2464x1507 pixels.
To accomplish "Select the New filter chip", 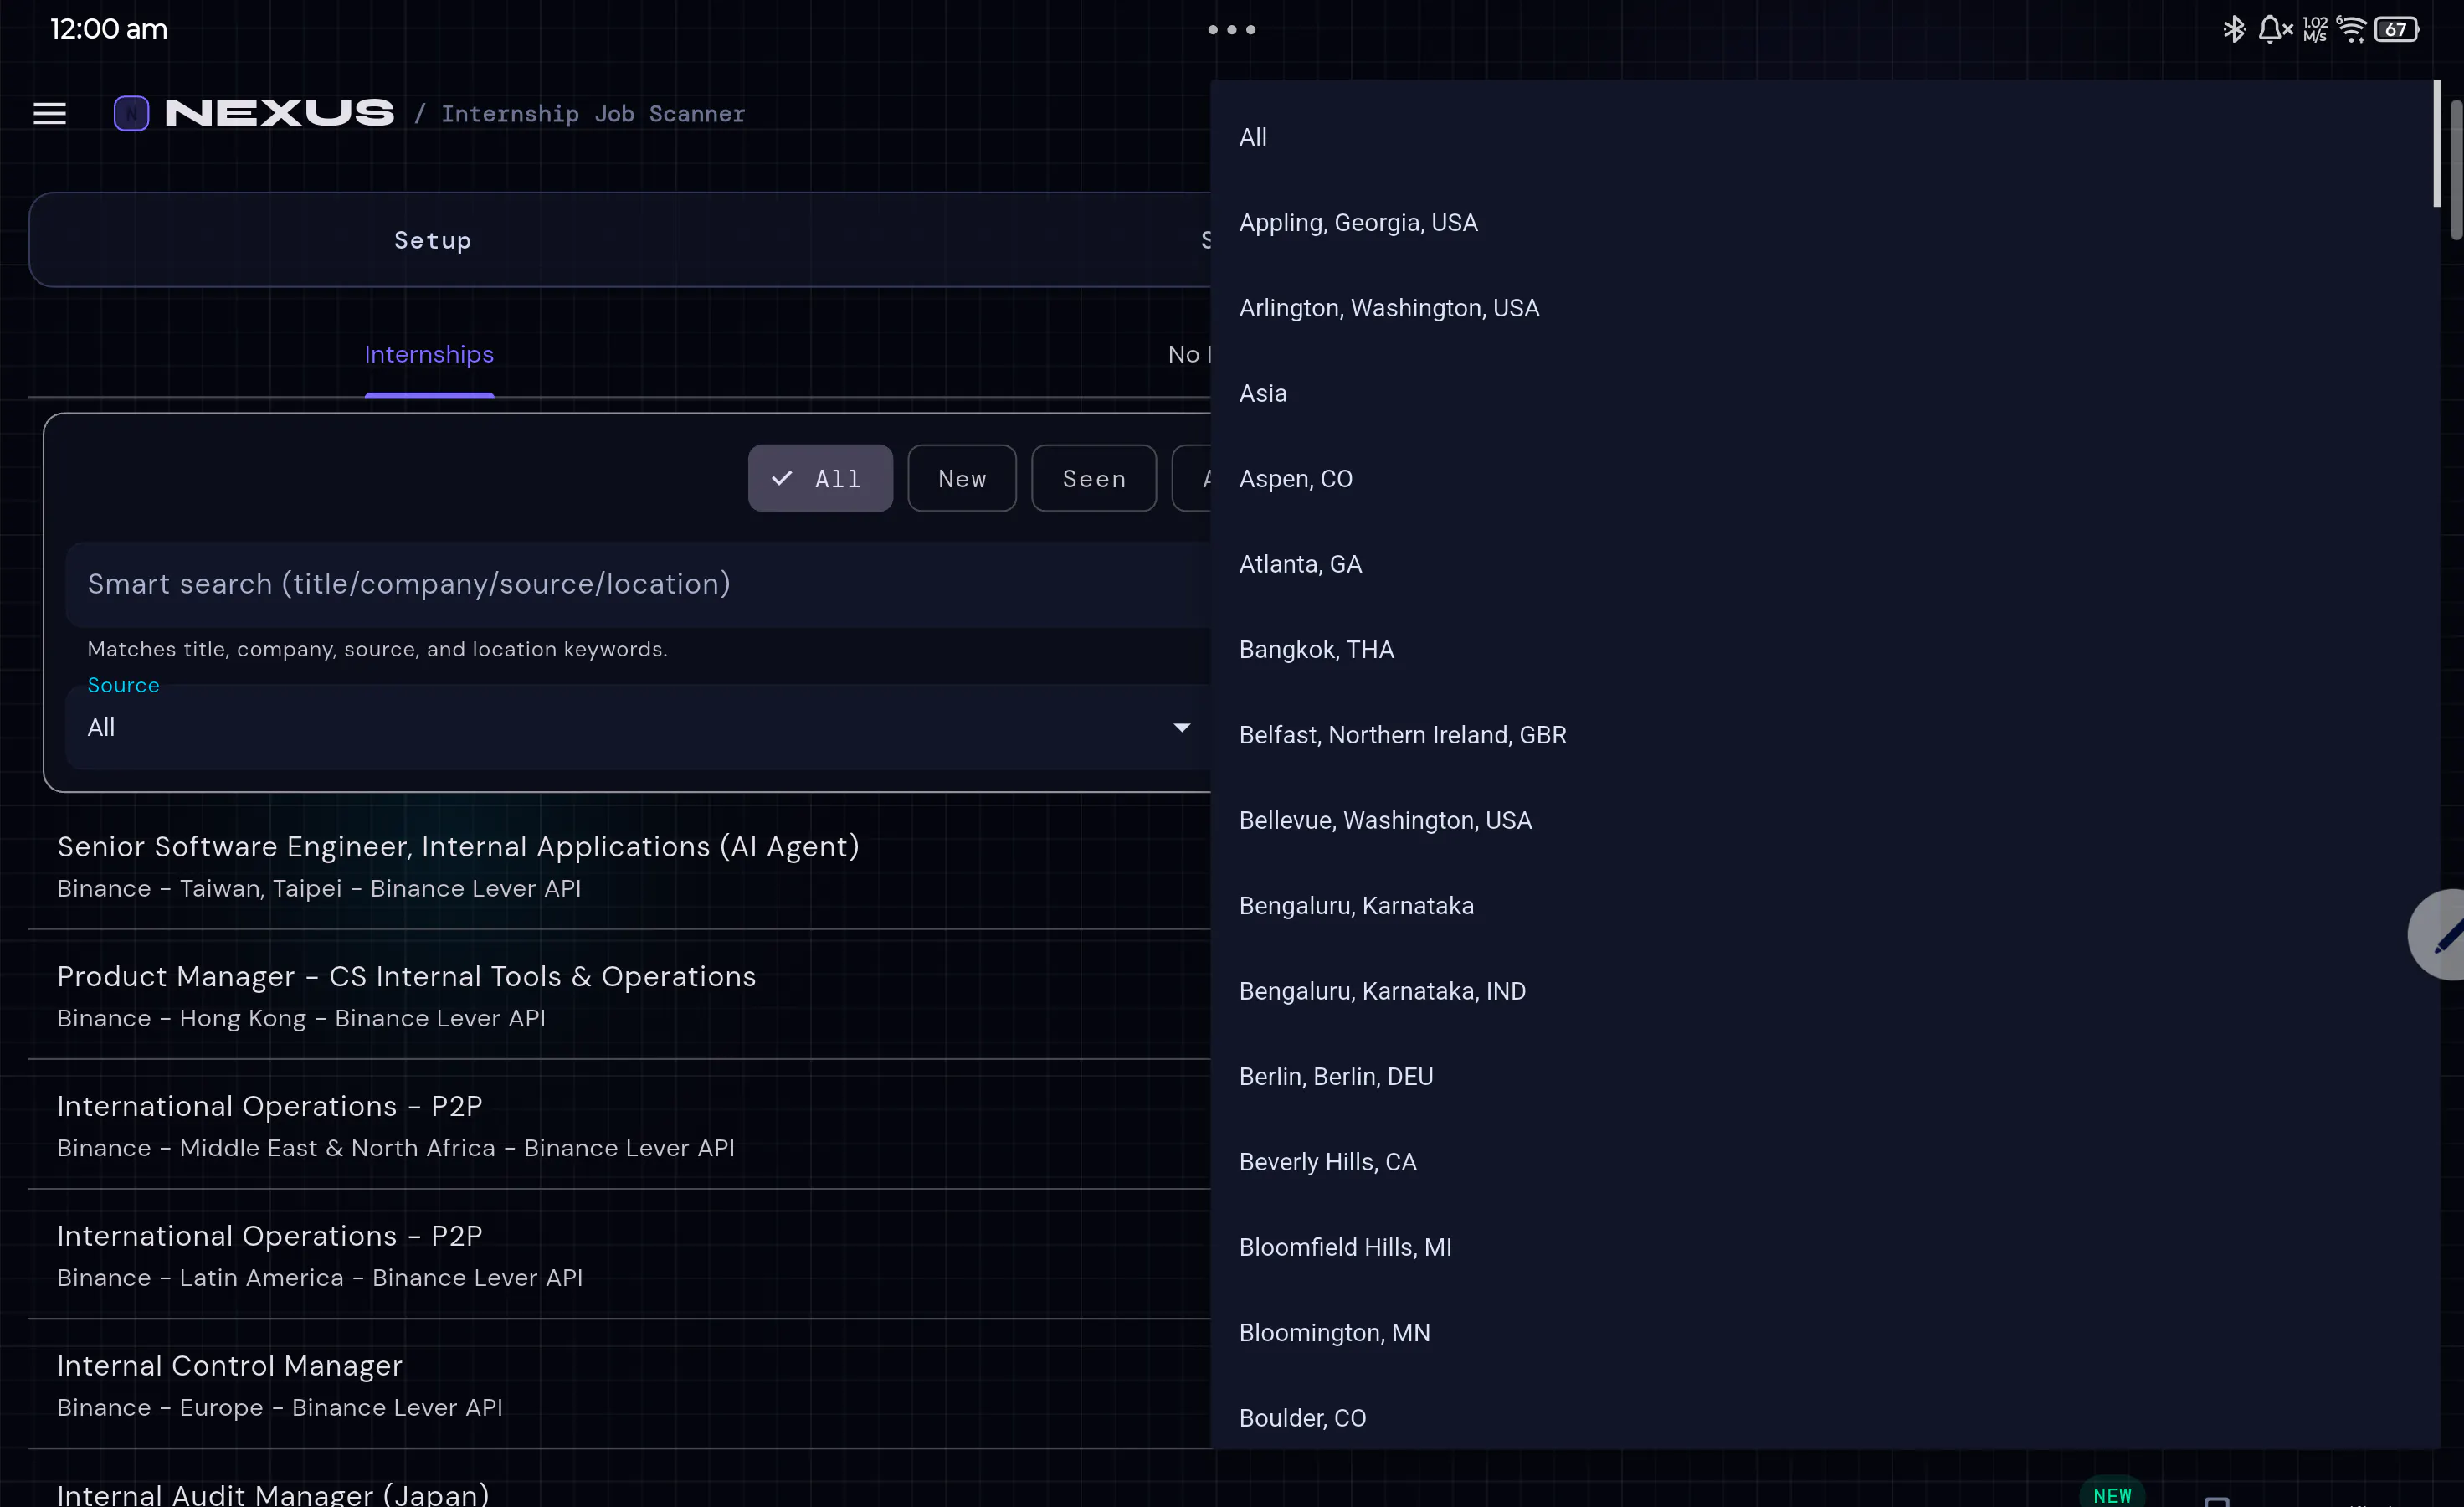I will tap(962, 478).
